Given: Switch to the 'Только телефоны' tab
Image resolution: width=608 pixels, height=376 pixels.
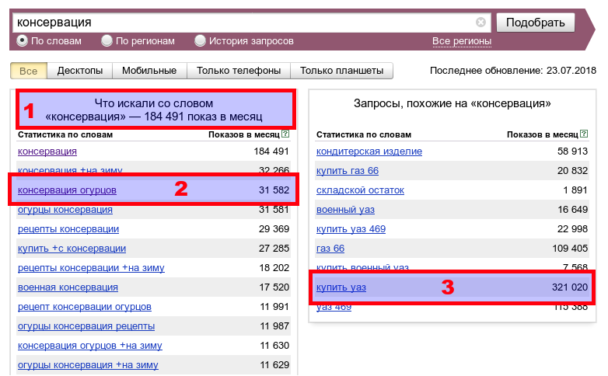Looking at the screenshot, I should 238,71.
